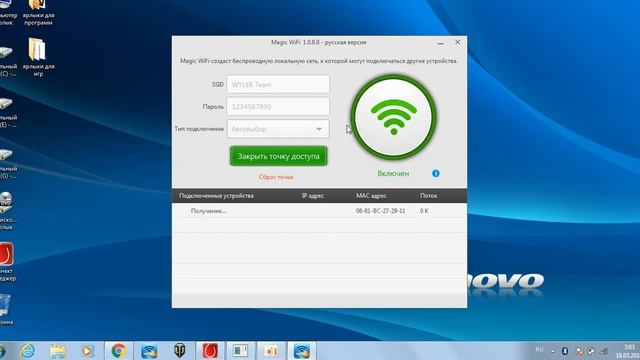Click the network signal tray icon
Image resolution: width=640 pixels, height=360 pixels.
point(604,351)
